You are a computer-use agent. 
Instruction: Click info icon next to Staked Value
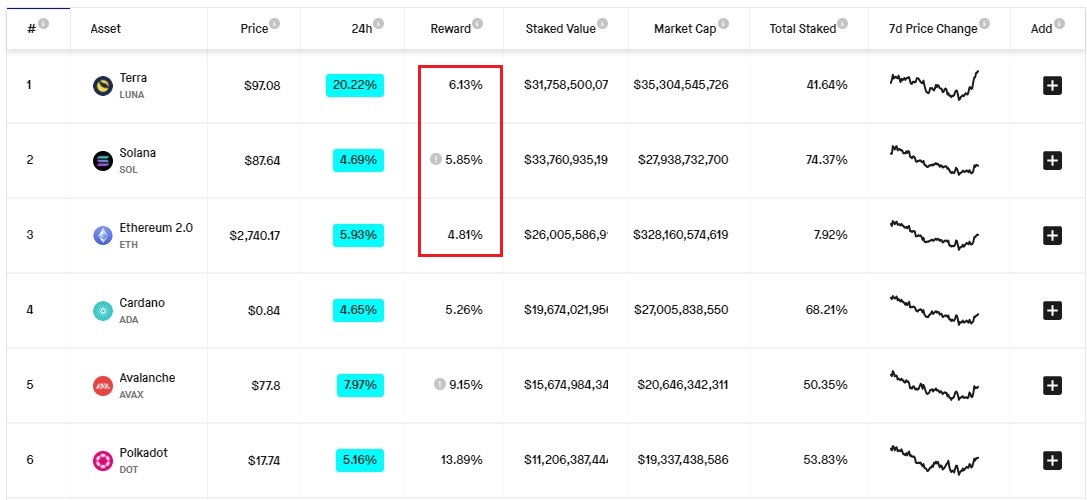click(x=603, y=24)
